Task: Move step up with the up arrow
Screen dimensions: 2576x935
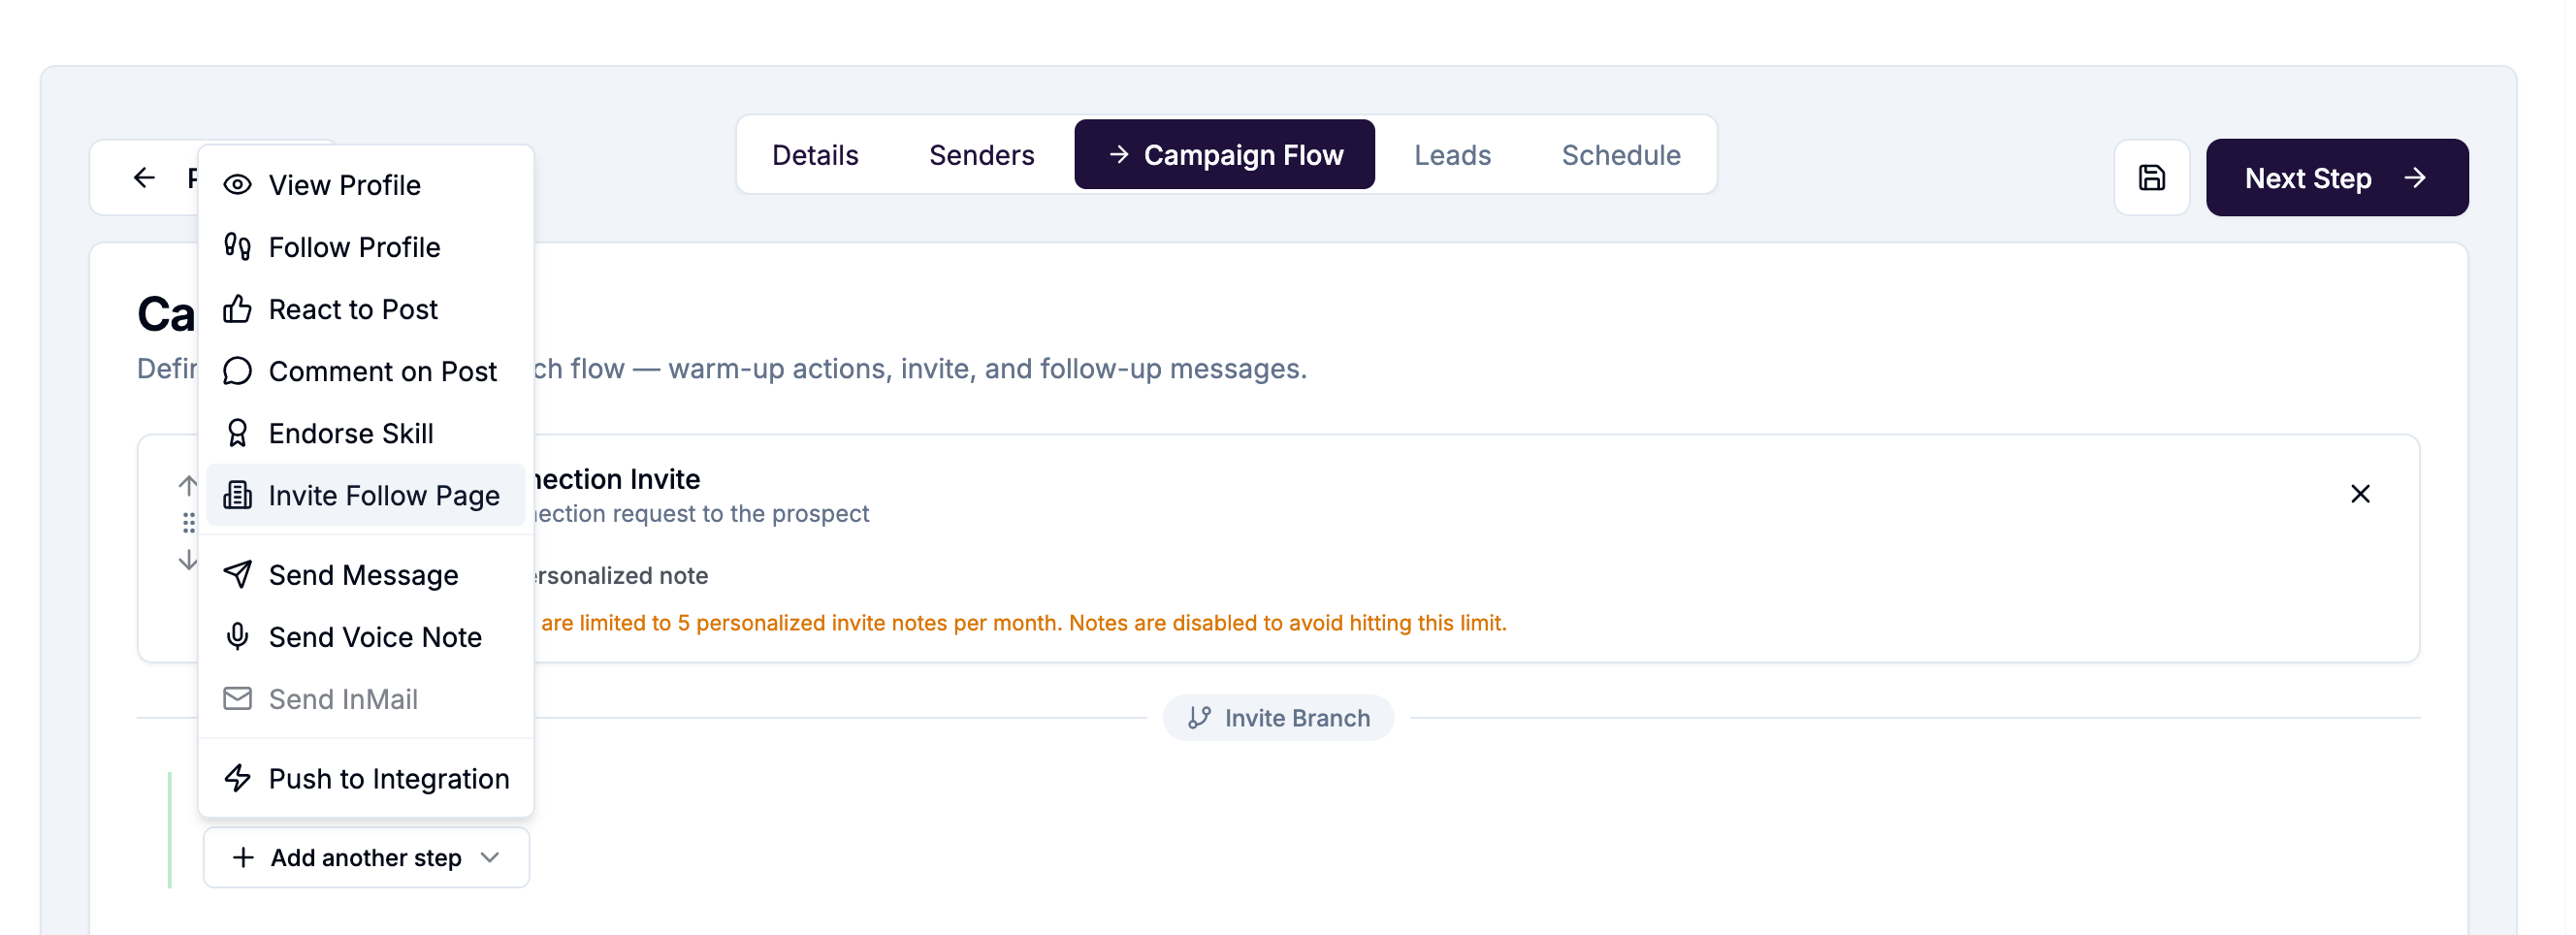Action: pyautogui.click(x=187, y=486)
